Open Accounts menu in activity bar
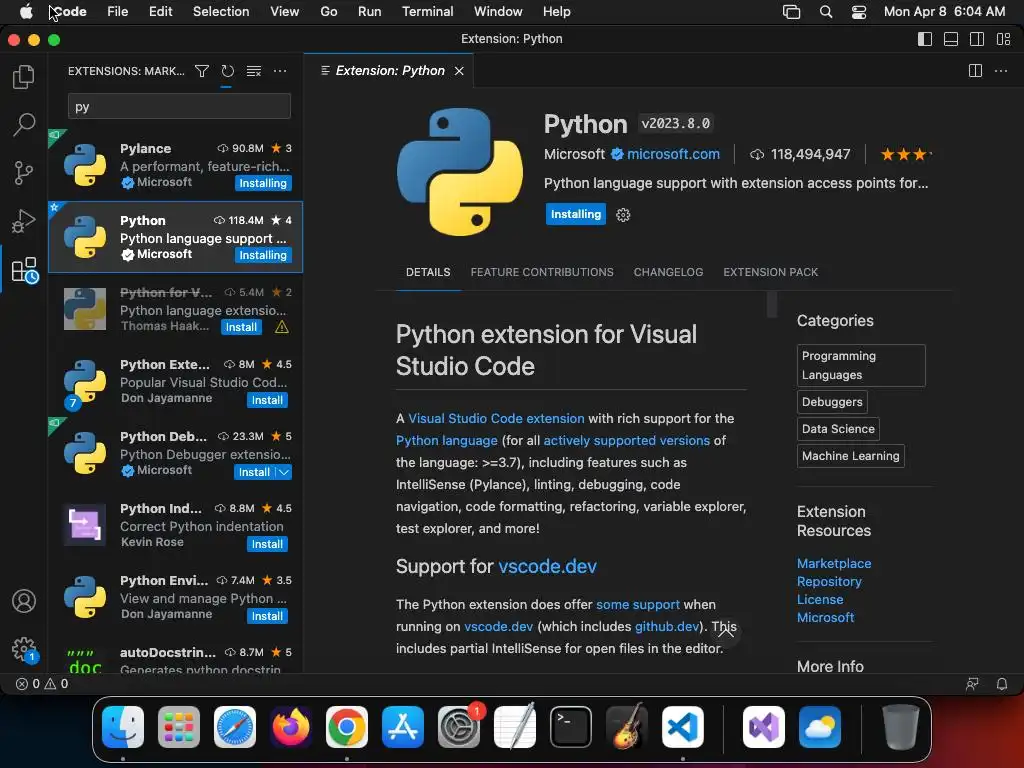The height and width of the screenshot is (768, 1024). click(24, 601)
